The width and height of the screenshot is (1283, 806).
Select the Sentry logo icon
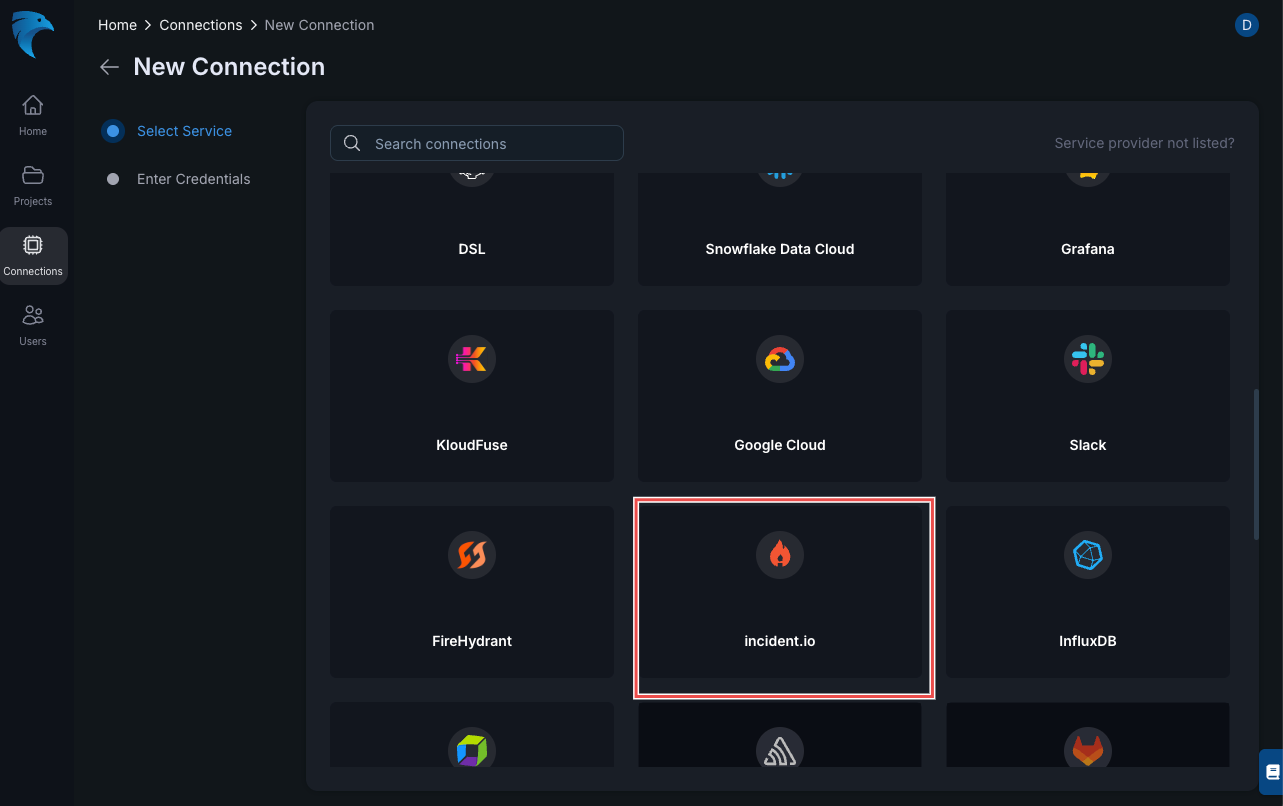click(x=780, y=748)
